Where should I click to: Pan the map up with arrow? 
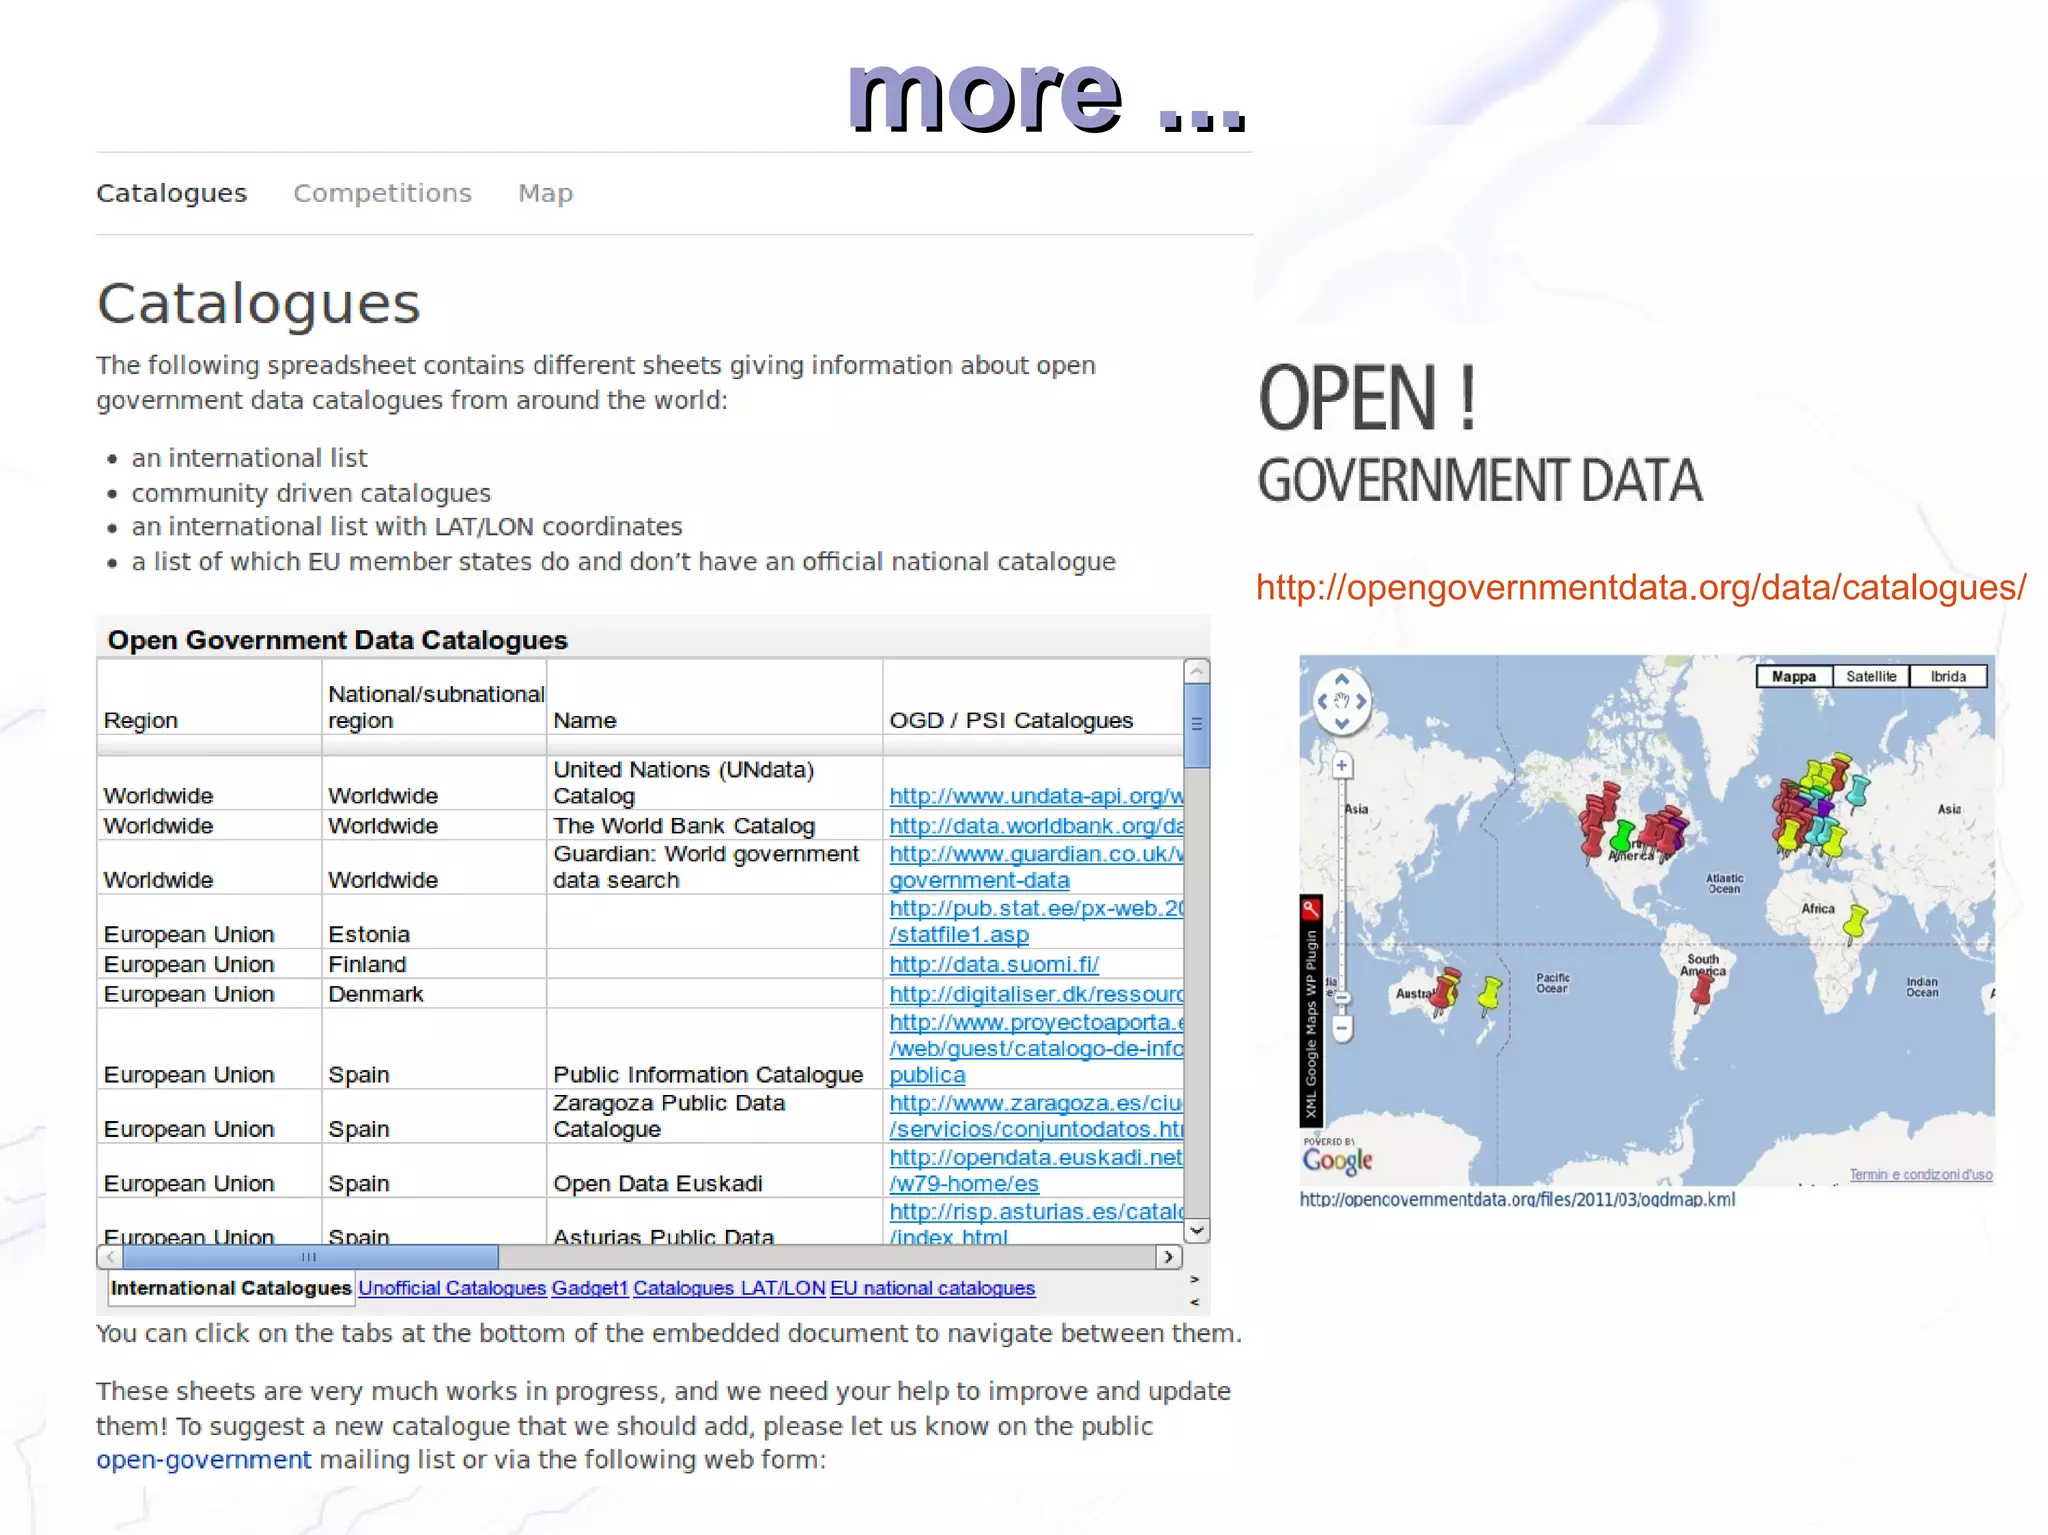tap(1342, 679)
